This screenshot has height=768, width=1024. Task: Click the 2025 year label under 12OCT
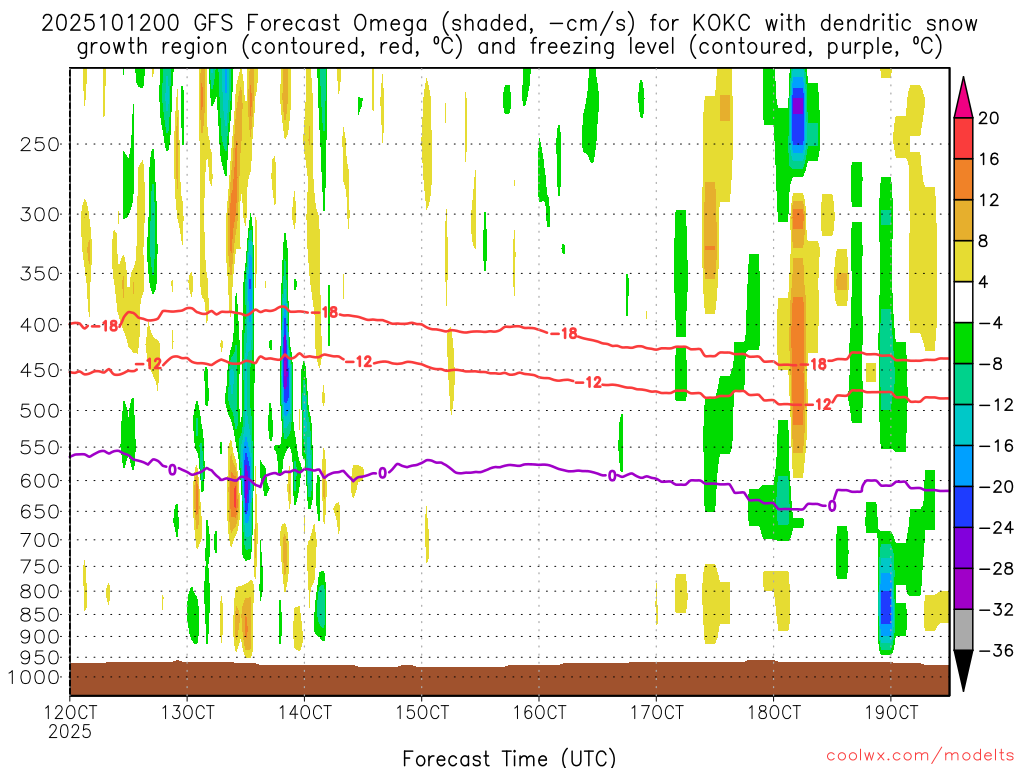coord(70,731)
